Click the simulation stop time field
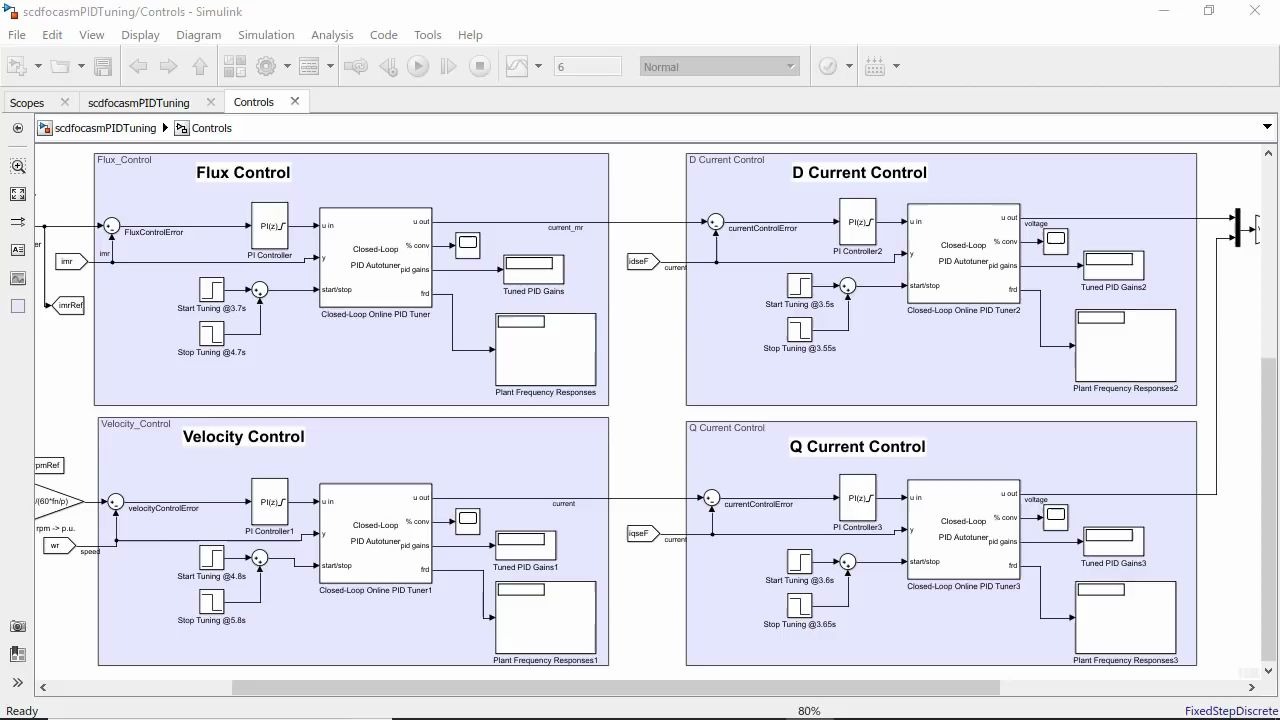The width and height of the screenshot is (1280, 720). pos(587,66)
